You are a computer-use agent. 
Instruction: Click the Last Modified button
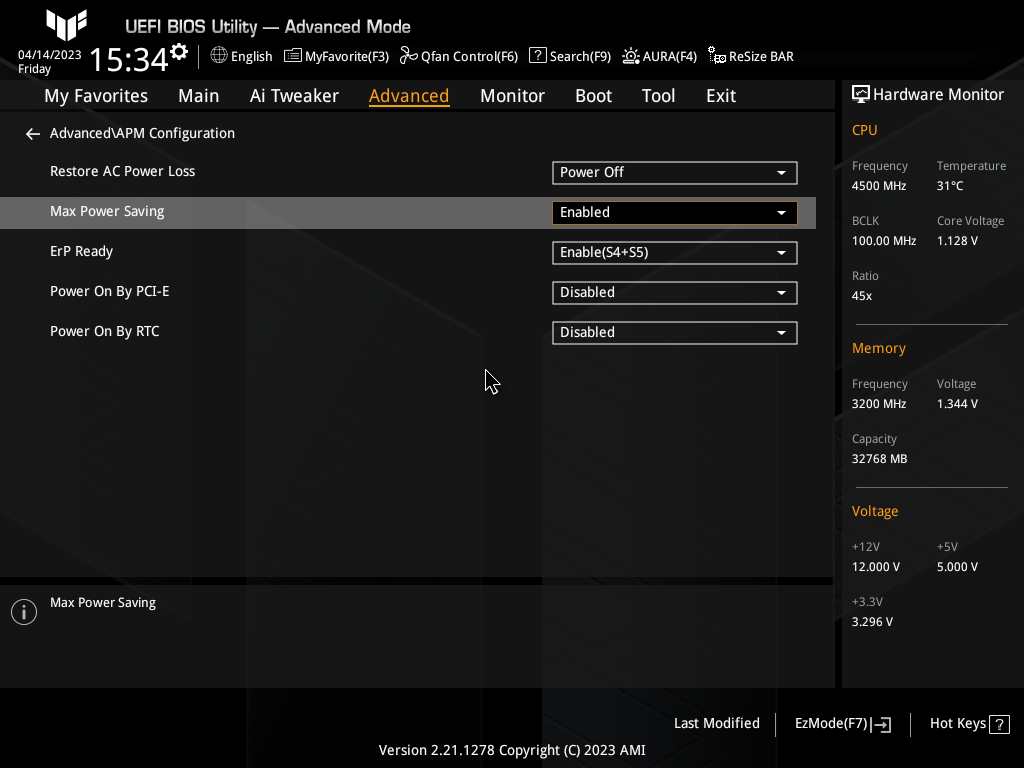[716, 724]
